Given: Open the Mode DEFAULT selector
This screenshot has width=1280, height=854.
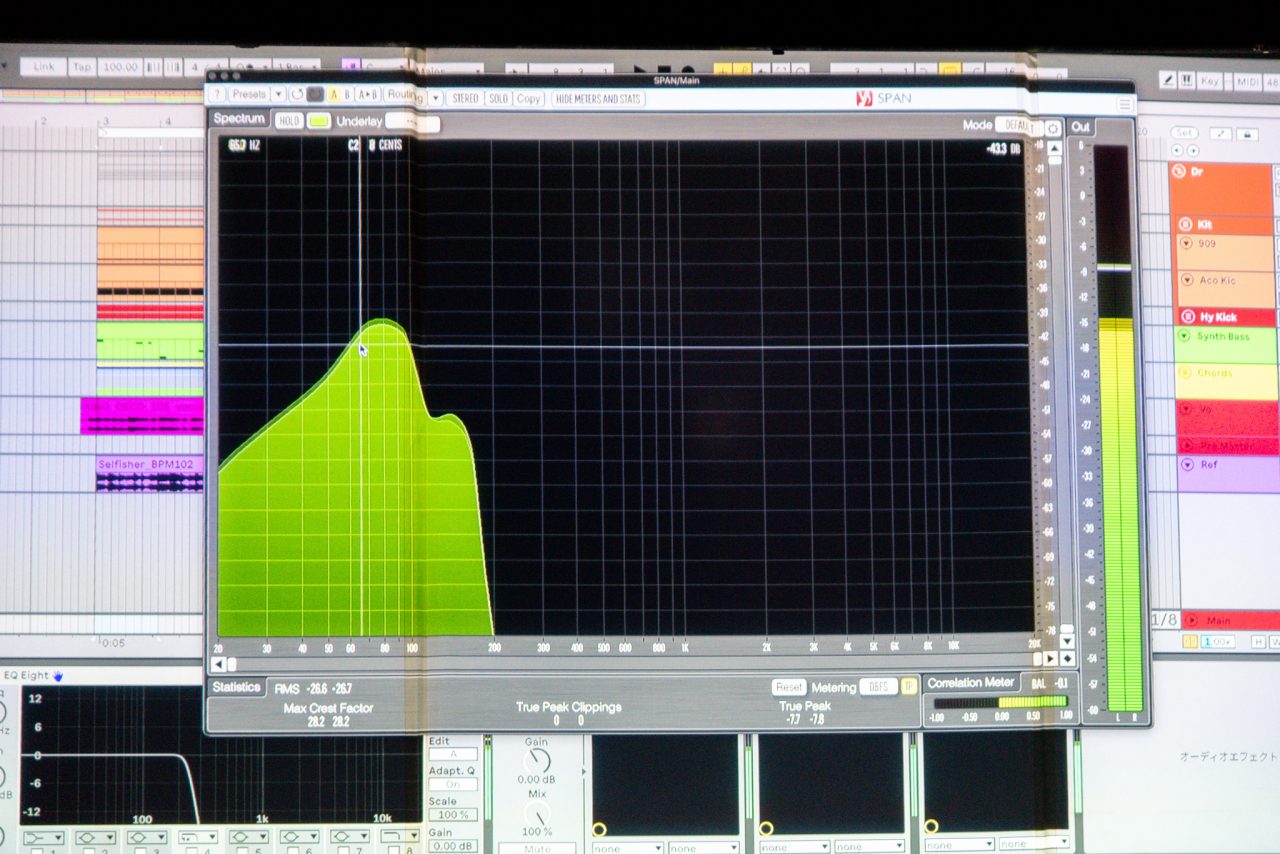Looking at the screenshot, I should pyautogui.click(x=1016, y=126).
